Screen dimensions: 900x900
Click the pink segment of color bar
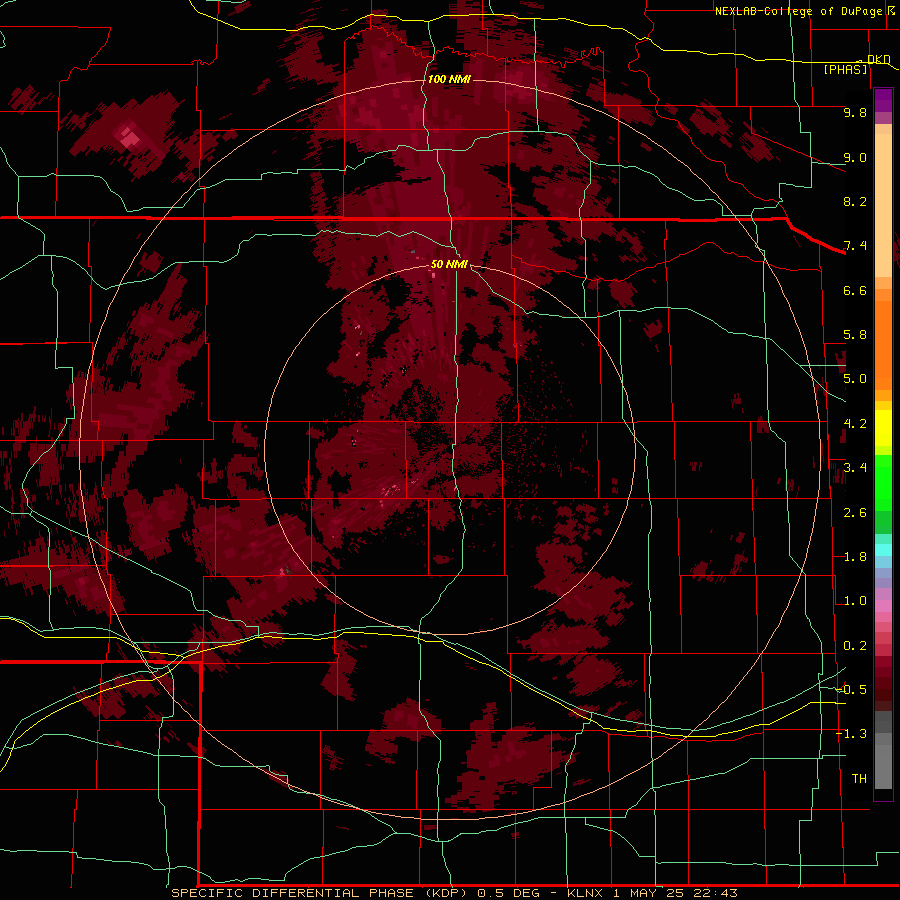tap(883, 606)
